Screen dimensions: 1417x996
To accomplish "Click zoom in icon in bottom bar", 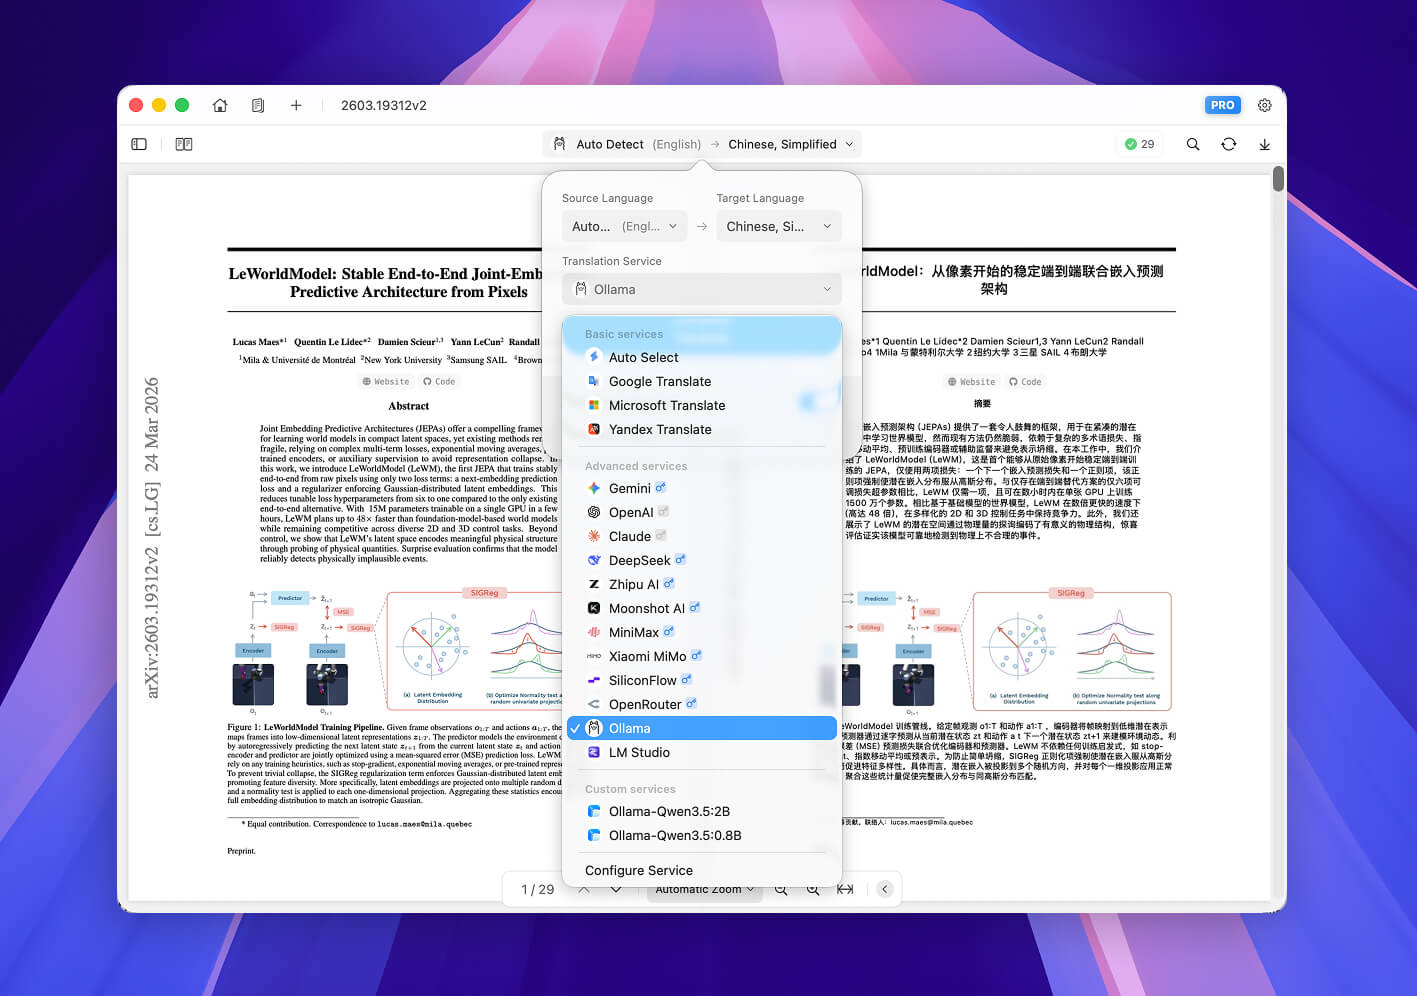I will (813, 889).
